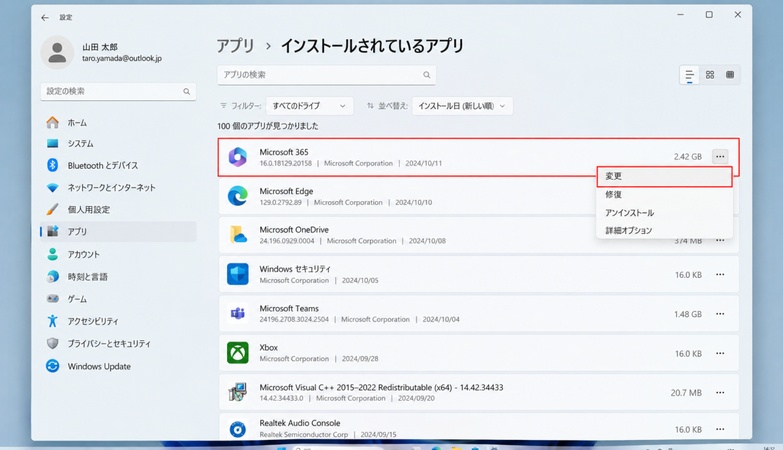Click the Microsoft OneDrive app icon
783x450 pixels.
coord(238,235)
